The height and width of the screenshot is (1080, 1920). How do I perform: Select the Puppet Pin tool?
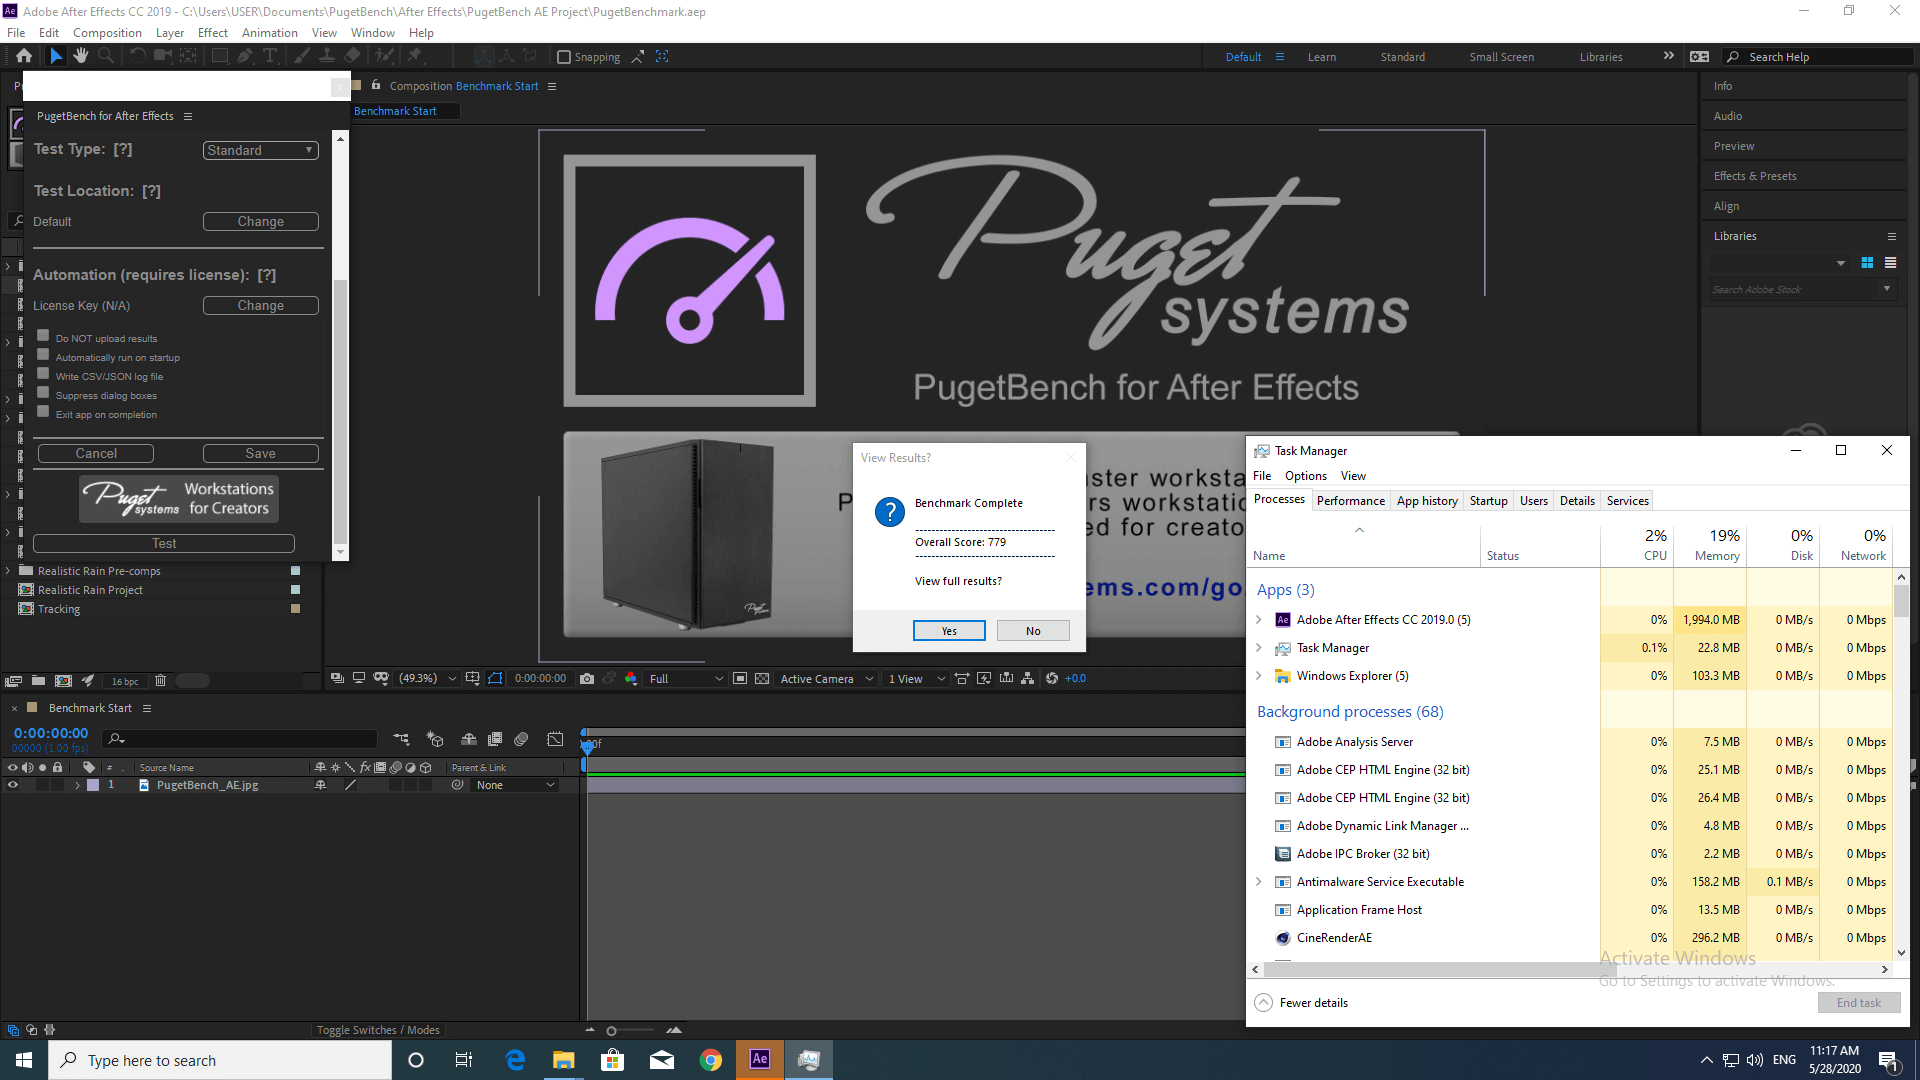[415, 56]
